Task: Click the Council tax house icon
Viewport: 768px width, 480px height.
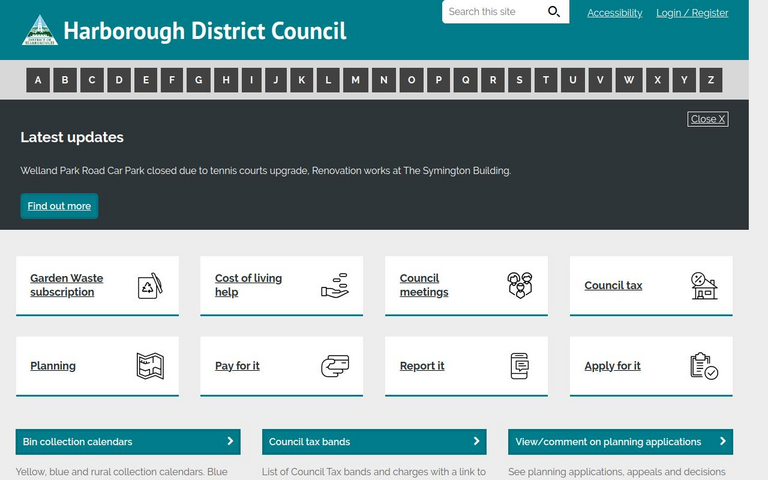Action: point(704,286)
